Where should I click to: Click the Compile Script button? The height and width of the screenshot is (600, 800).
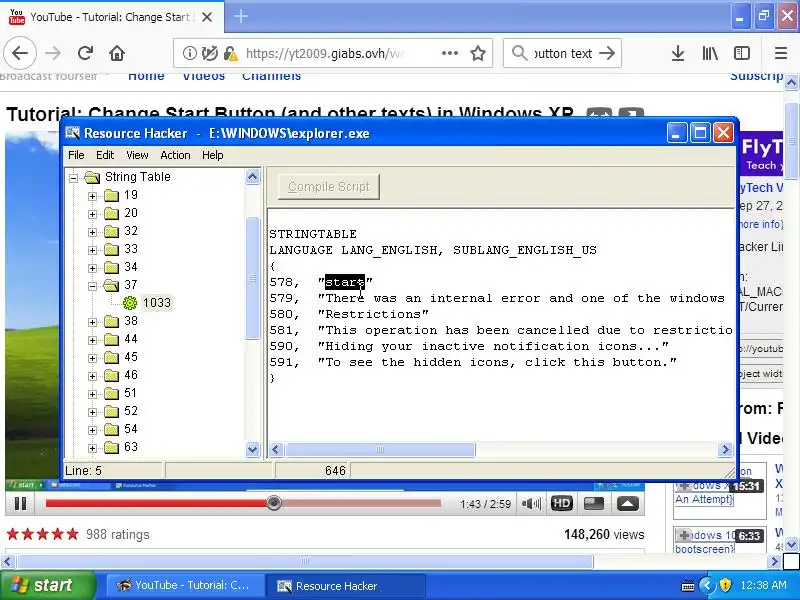point(329,187)
